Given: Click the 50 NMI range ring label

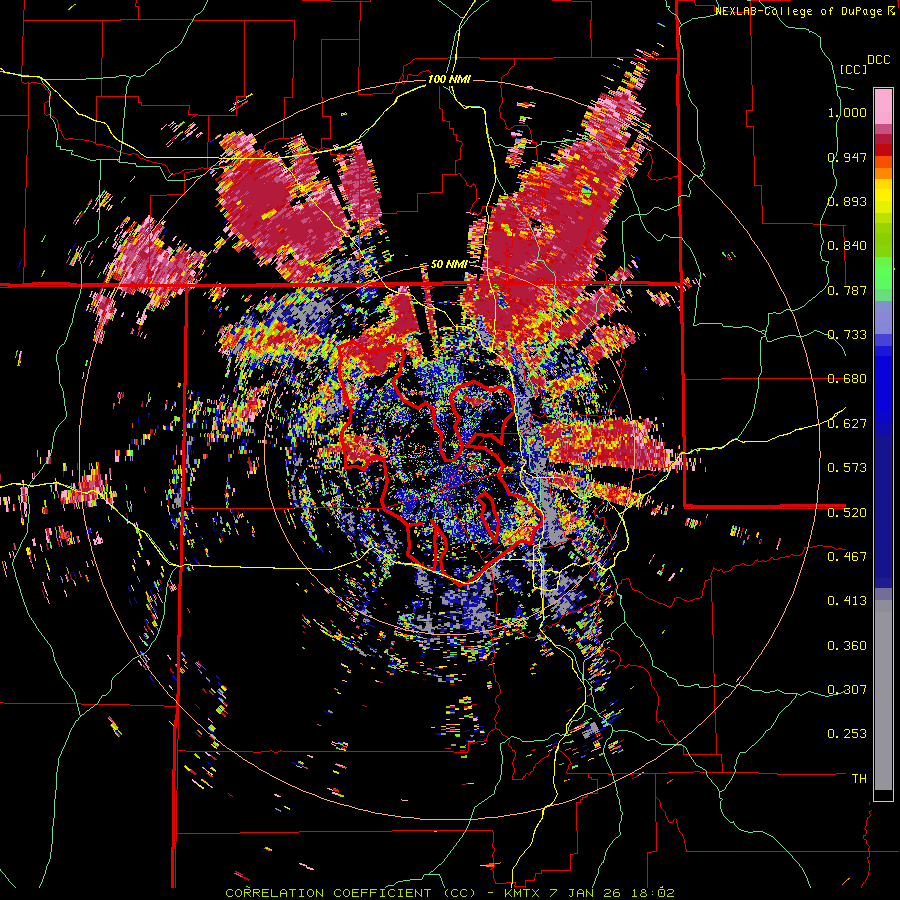Looking at the screenshot, I should tap(449, 265).
